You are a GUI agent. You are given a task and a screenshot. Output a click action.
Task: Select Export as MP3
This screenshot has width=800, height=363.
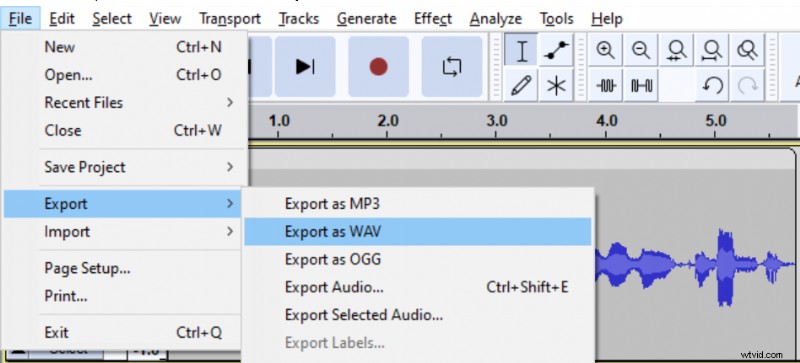pyautogui.click(x=418, y=204)
